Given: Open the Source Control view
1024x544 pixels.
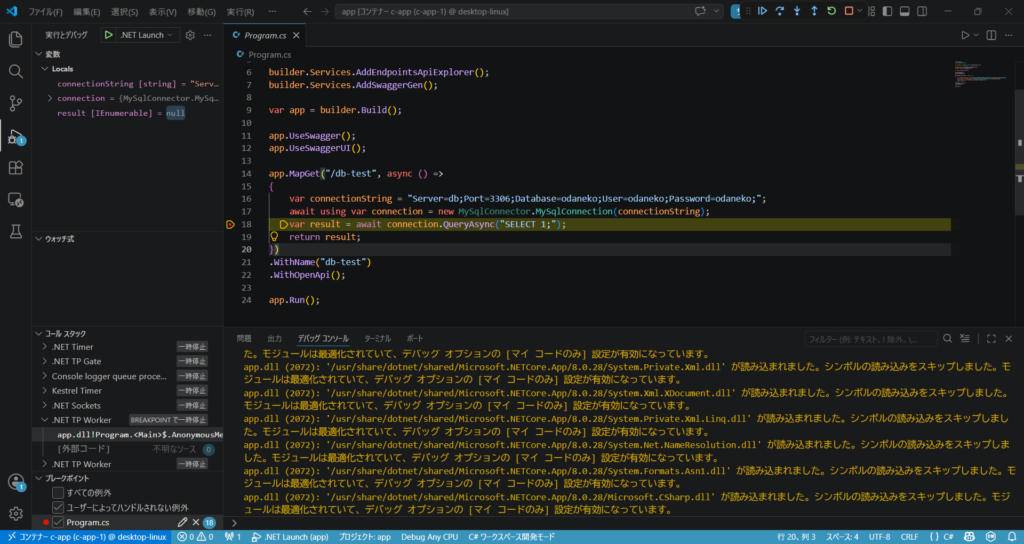Looking at the screenshot, I should [16, 103].
